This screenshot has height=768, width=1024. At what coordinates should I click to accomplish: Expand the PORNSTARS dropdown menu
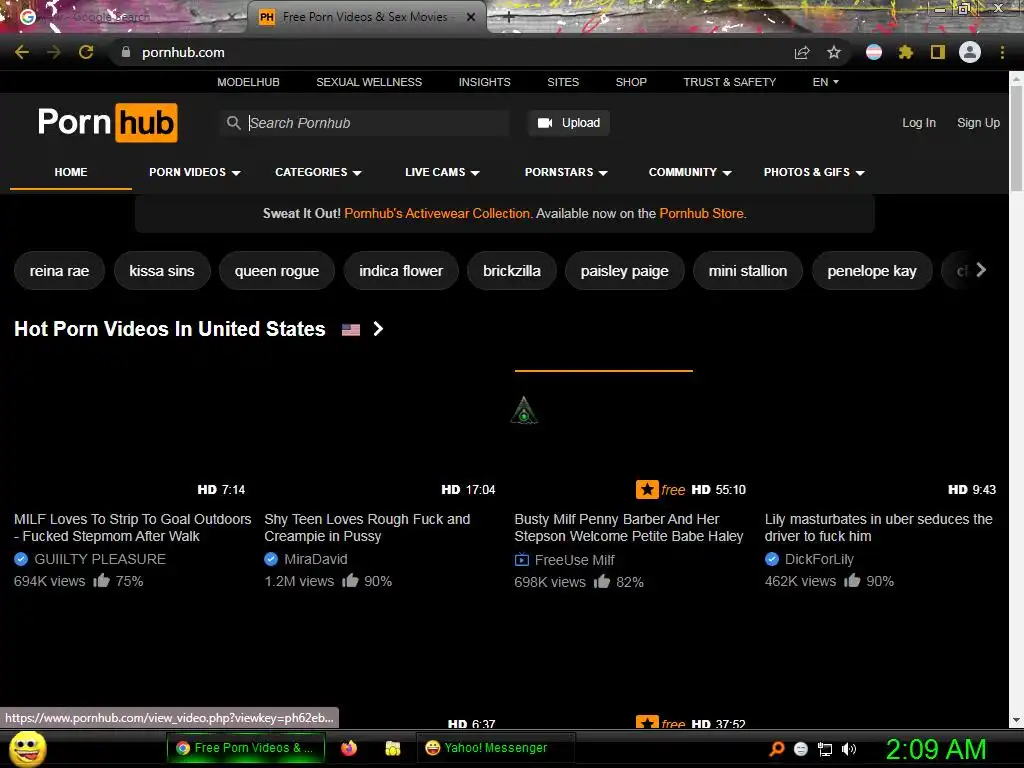pyautogui.click(x=566, y=172)
